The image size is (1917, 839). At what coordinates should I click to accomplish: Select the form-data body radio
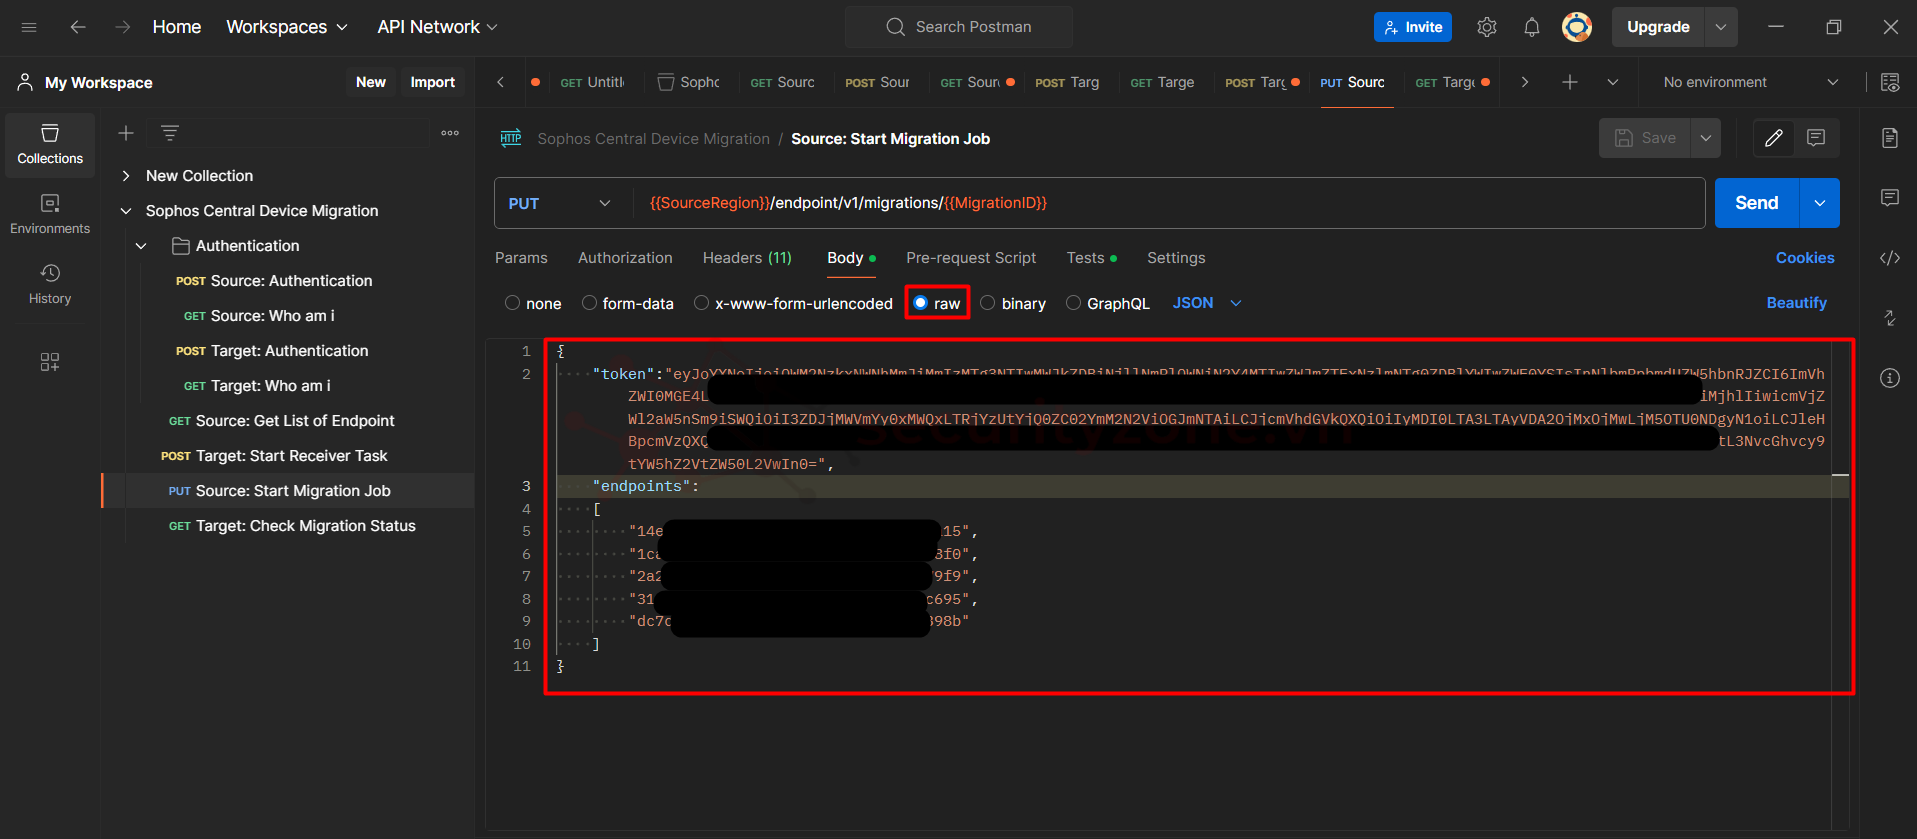(x=589, y=303)
